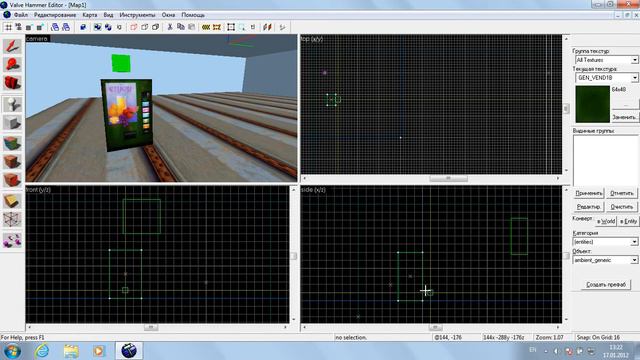Select the Clipping tool
The image size is (640, 360).
click(12, 201)
